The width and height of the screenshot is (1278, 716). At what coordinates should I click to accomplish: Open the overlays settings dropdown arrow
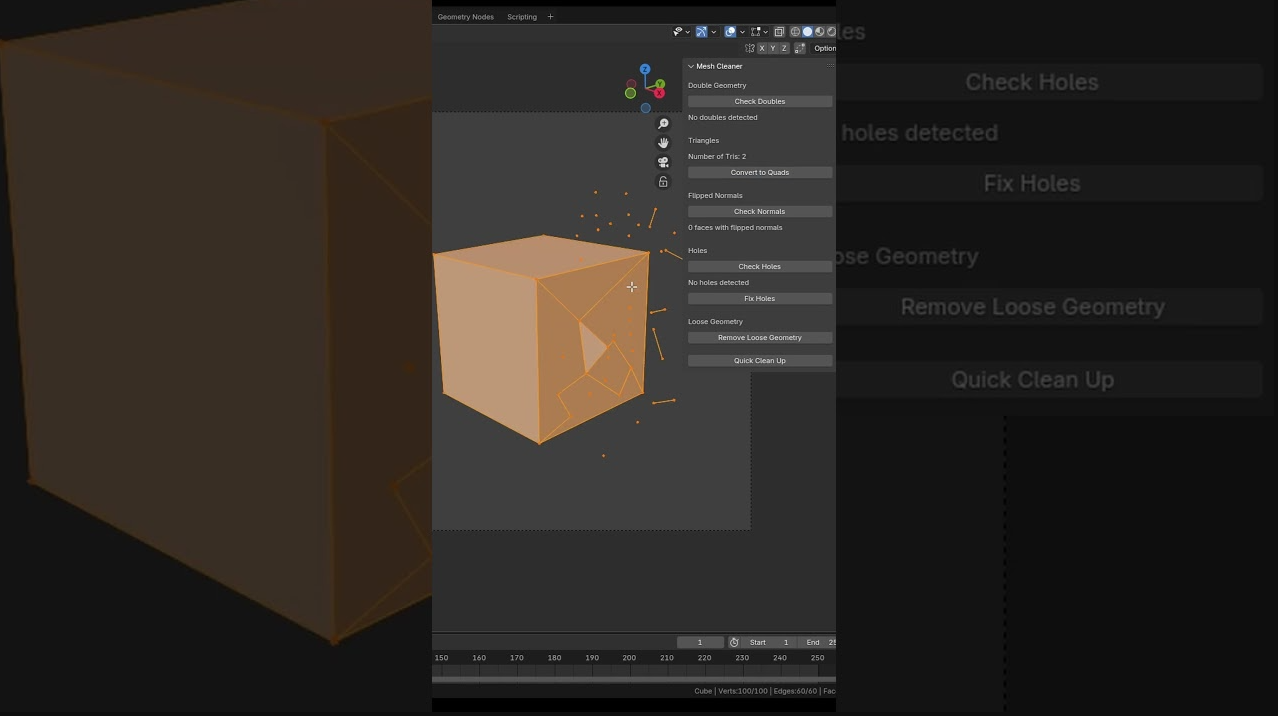[742, 32]
